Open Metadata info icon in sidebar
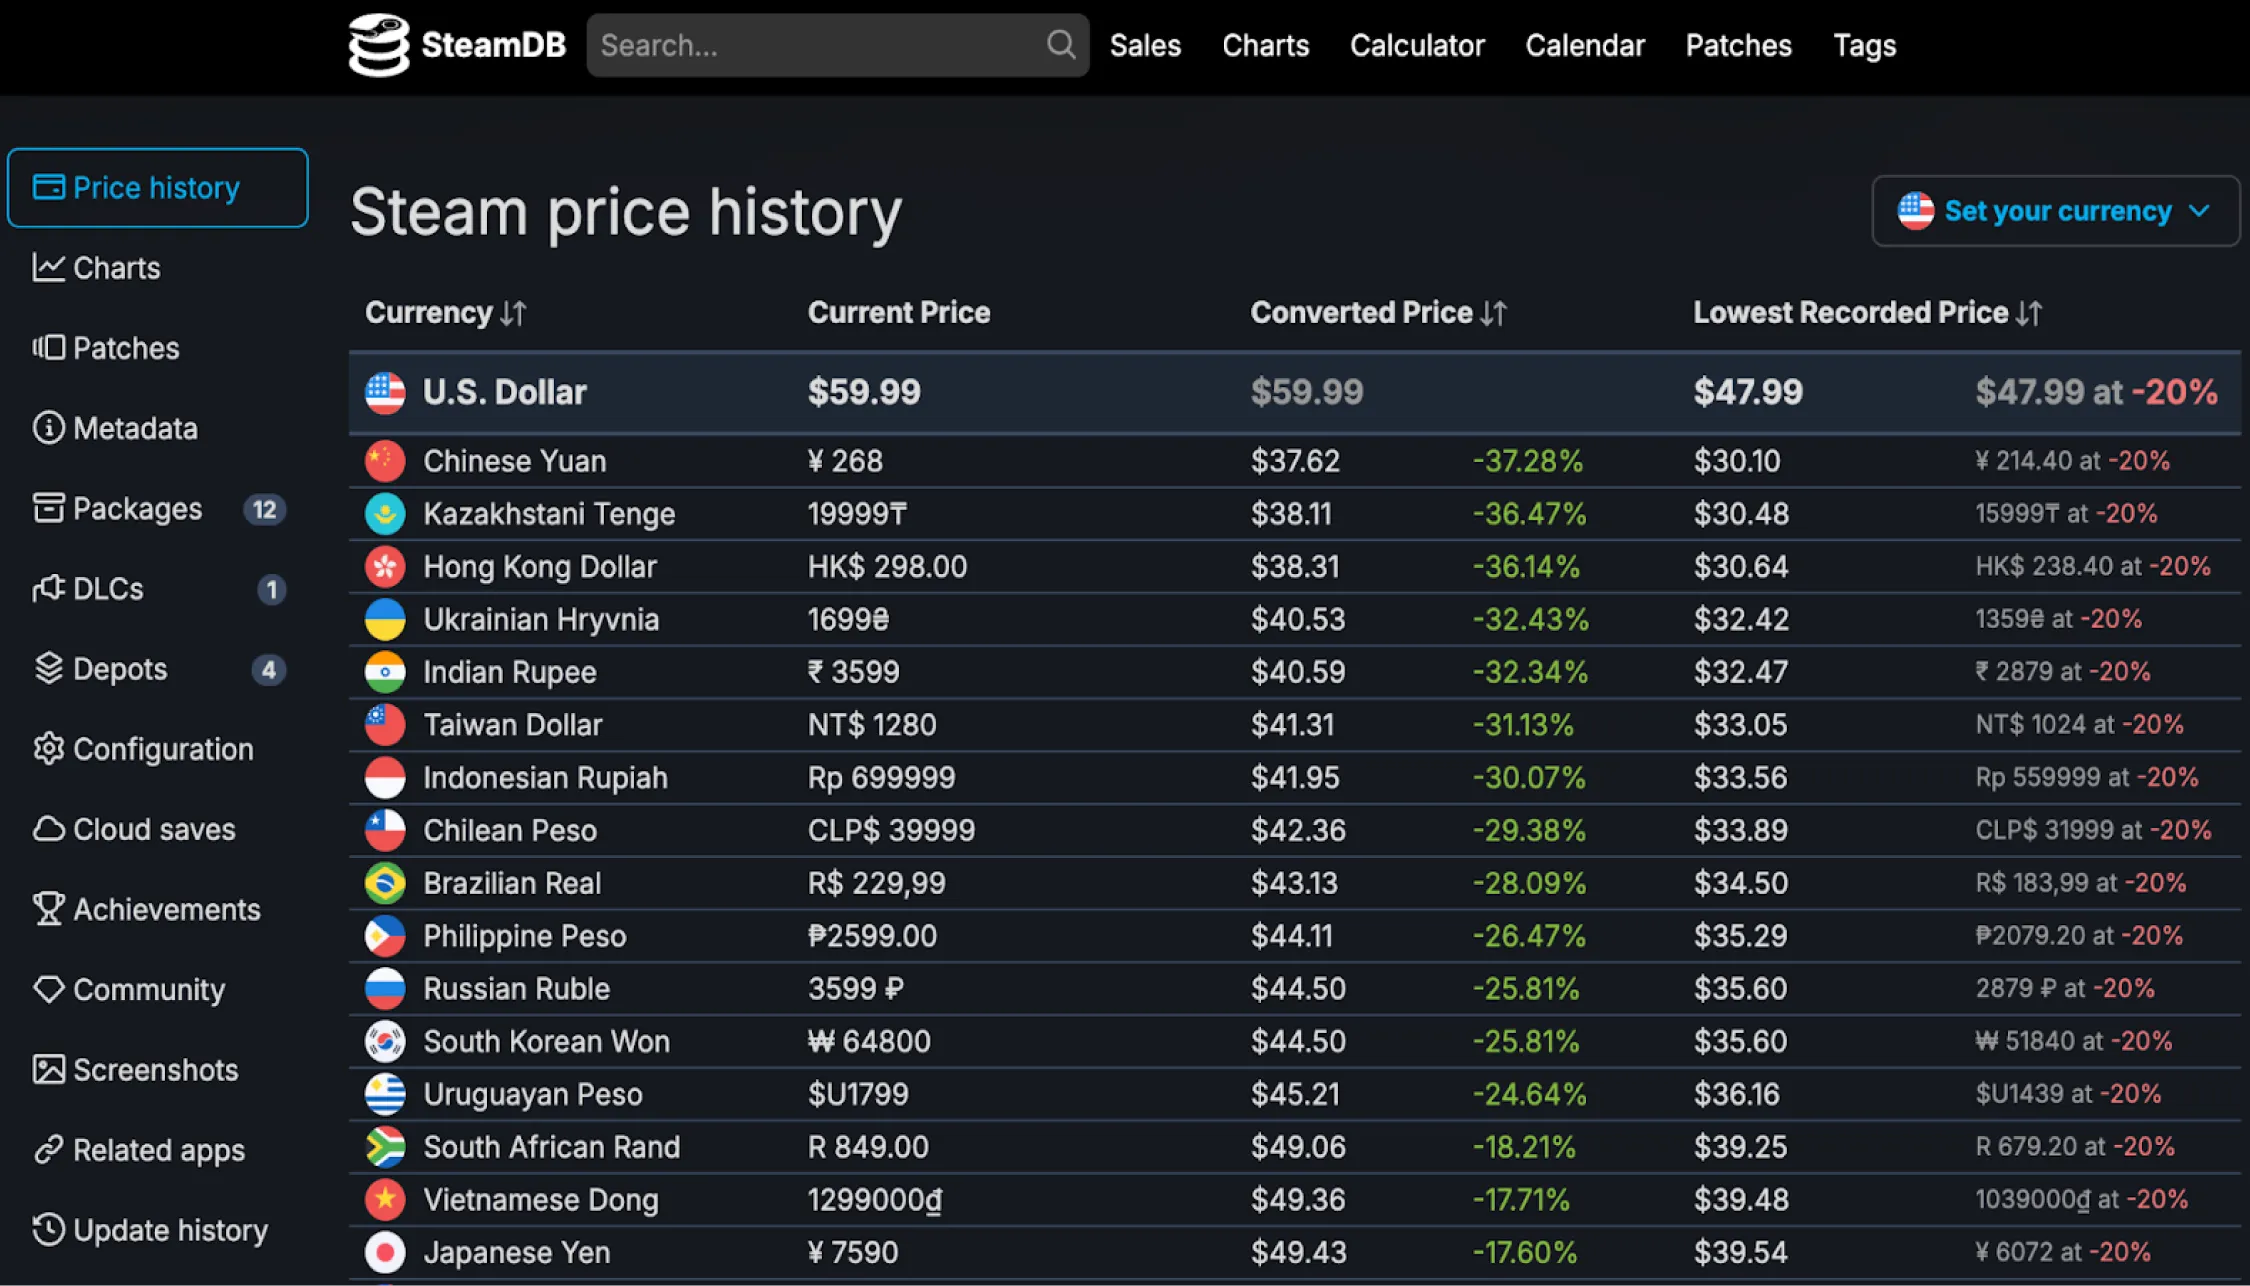Viewport: 2250px width, 1286px height. (x=48, y=428)
